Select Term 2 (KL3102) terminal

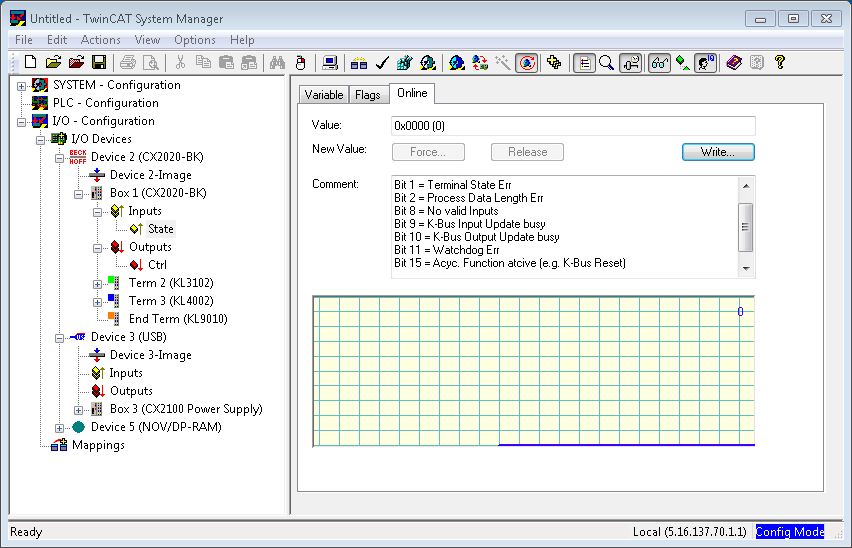171,283
